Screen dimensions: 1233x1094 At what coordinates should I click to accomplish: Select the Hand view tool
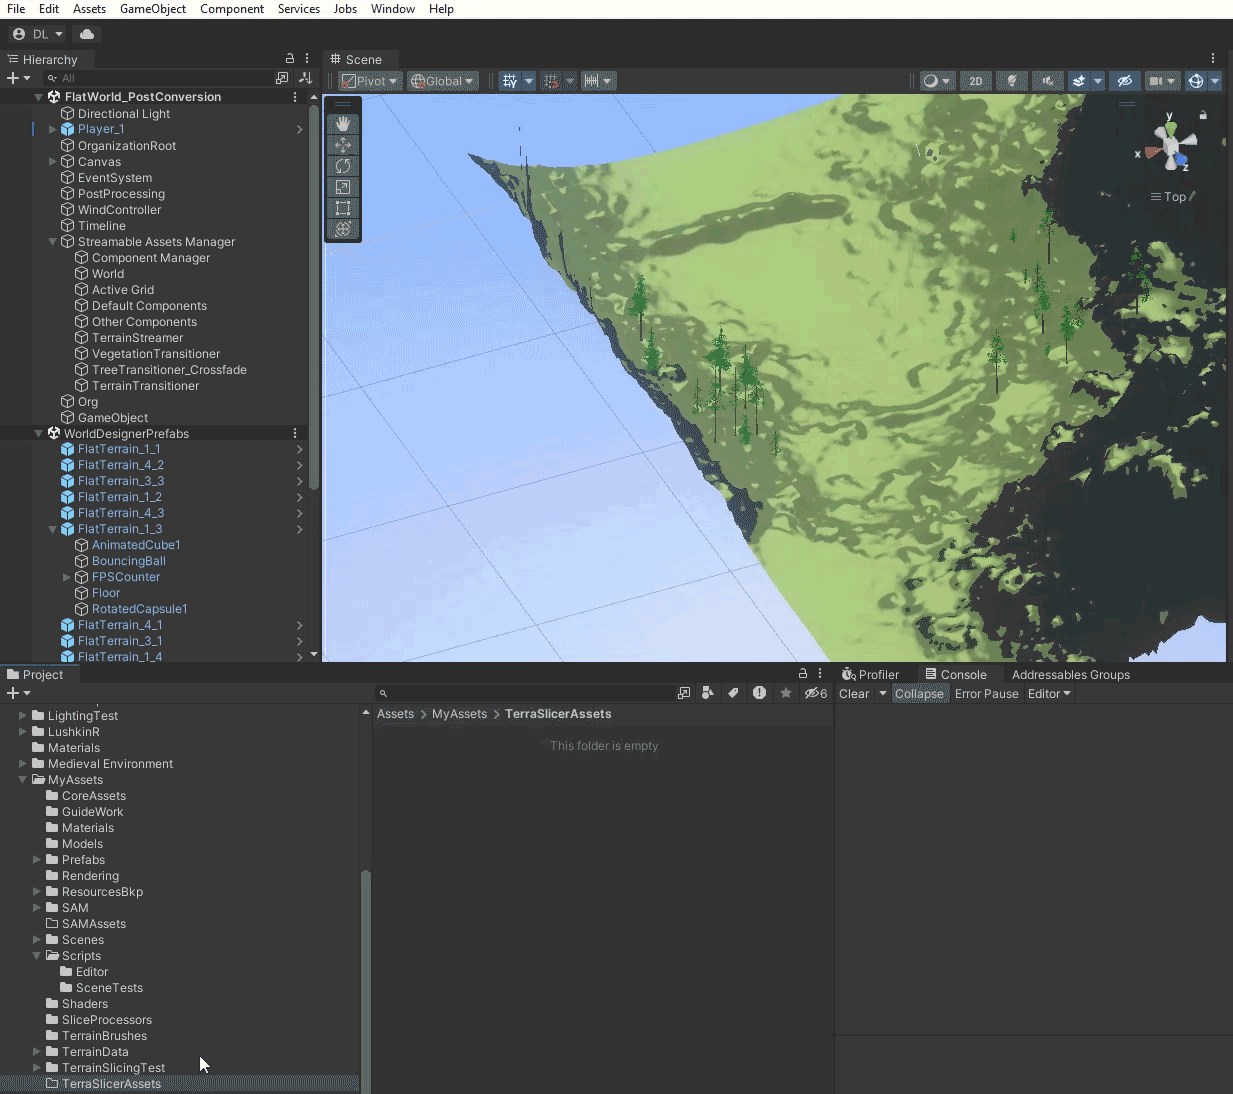pyautogui.click(x=343, y=124)
